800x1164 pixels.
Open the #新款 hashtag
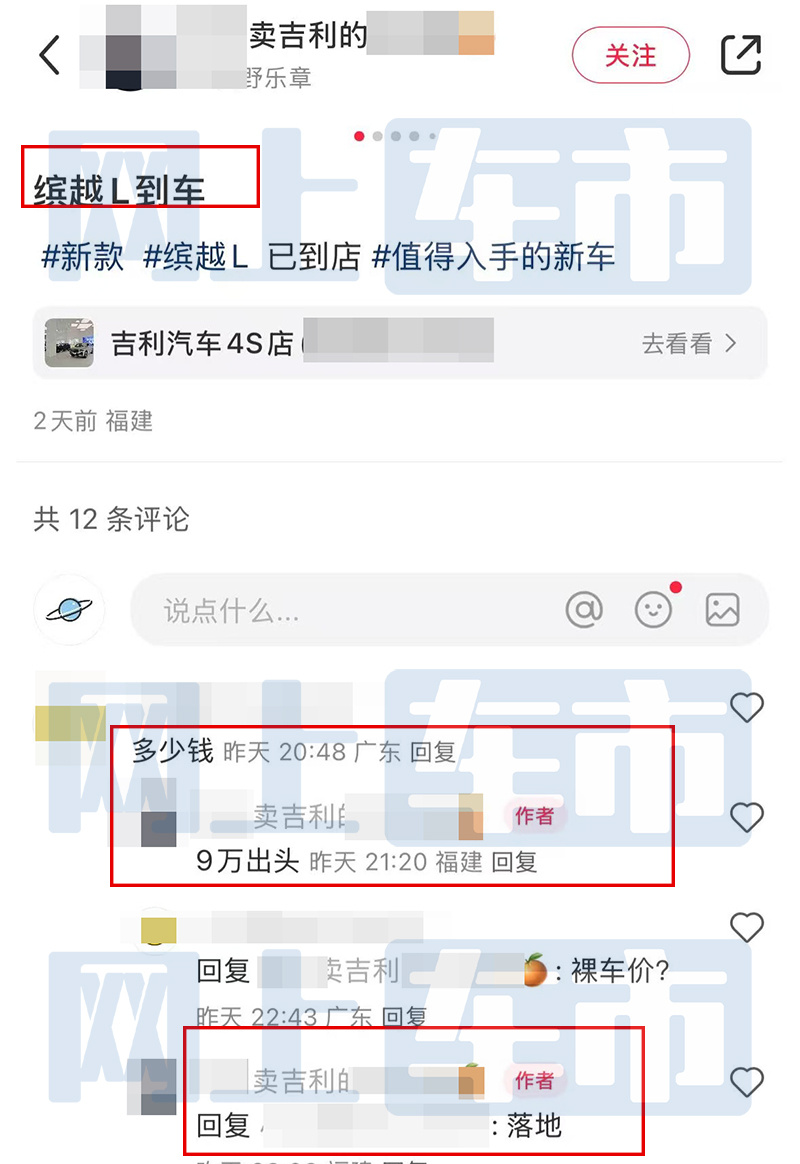[x=82, y=257]
